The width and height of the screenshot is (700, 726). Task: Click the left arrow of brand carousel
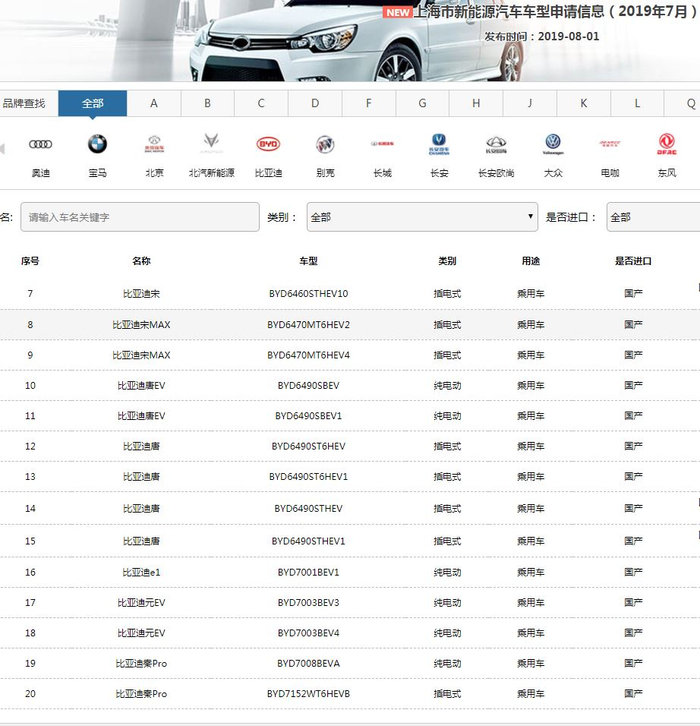tap(2, 149)
